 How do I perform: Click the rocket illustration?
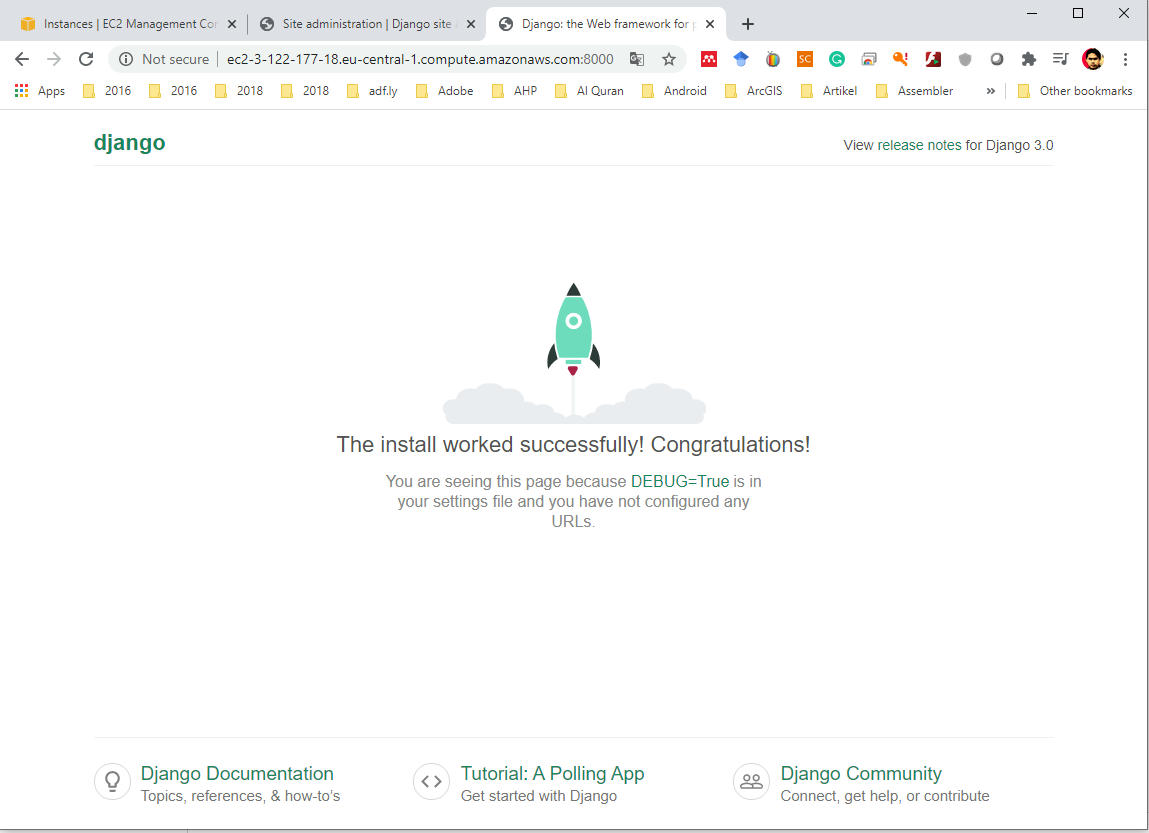[x=574, y=353]
